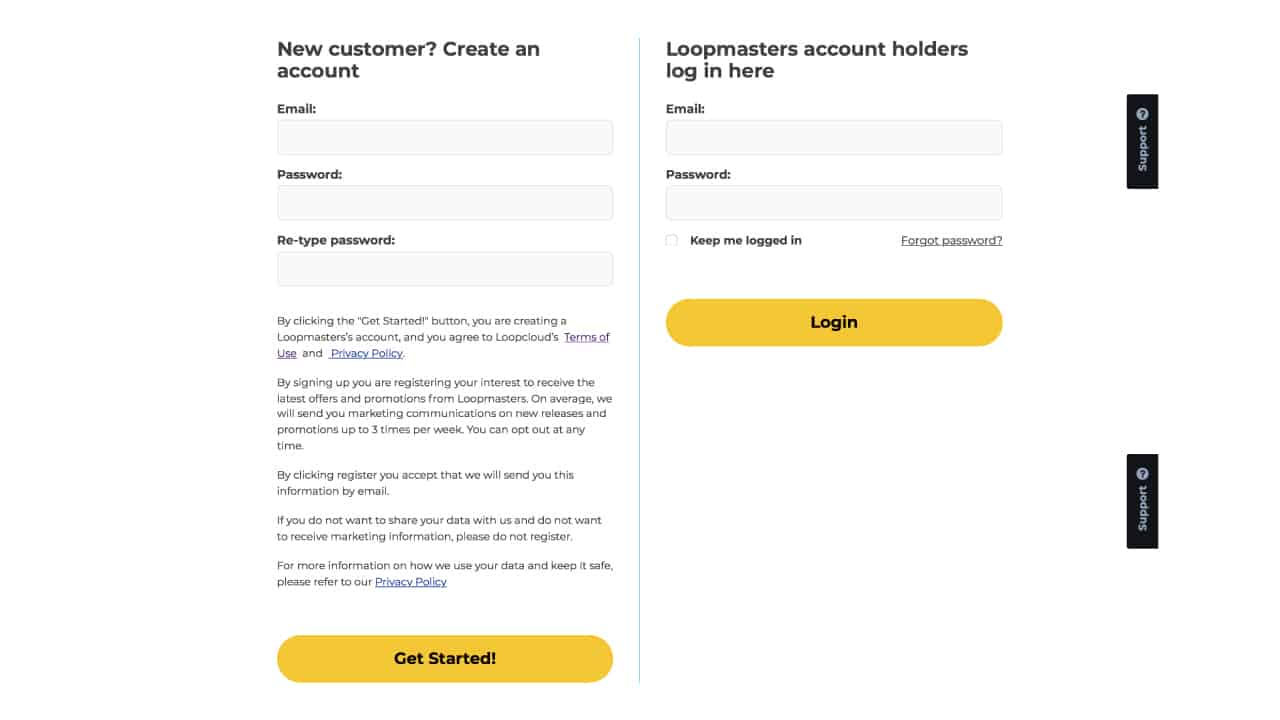The width and height of the screenshot is (1280, 720).
Task: Click the "New customer? Create an account" heading
Action: tap(408, 60)
